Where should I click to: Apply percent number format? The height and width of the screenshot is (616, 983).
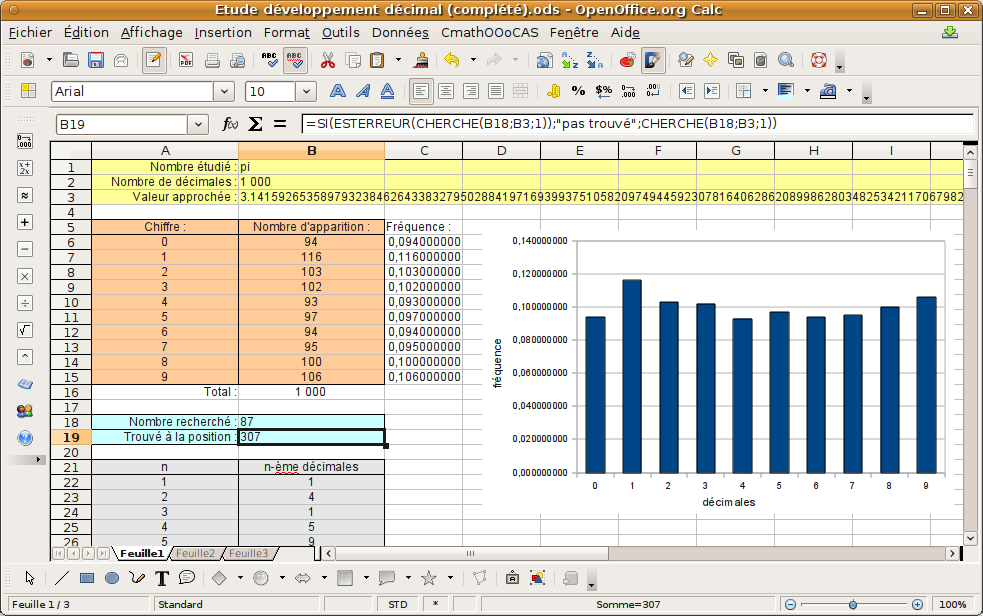click(578, 91)
